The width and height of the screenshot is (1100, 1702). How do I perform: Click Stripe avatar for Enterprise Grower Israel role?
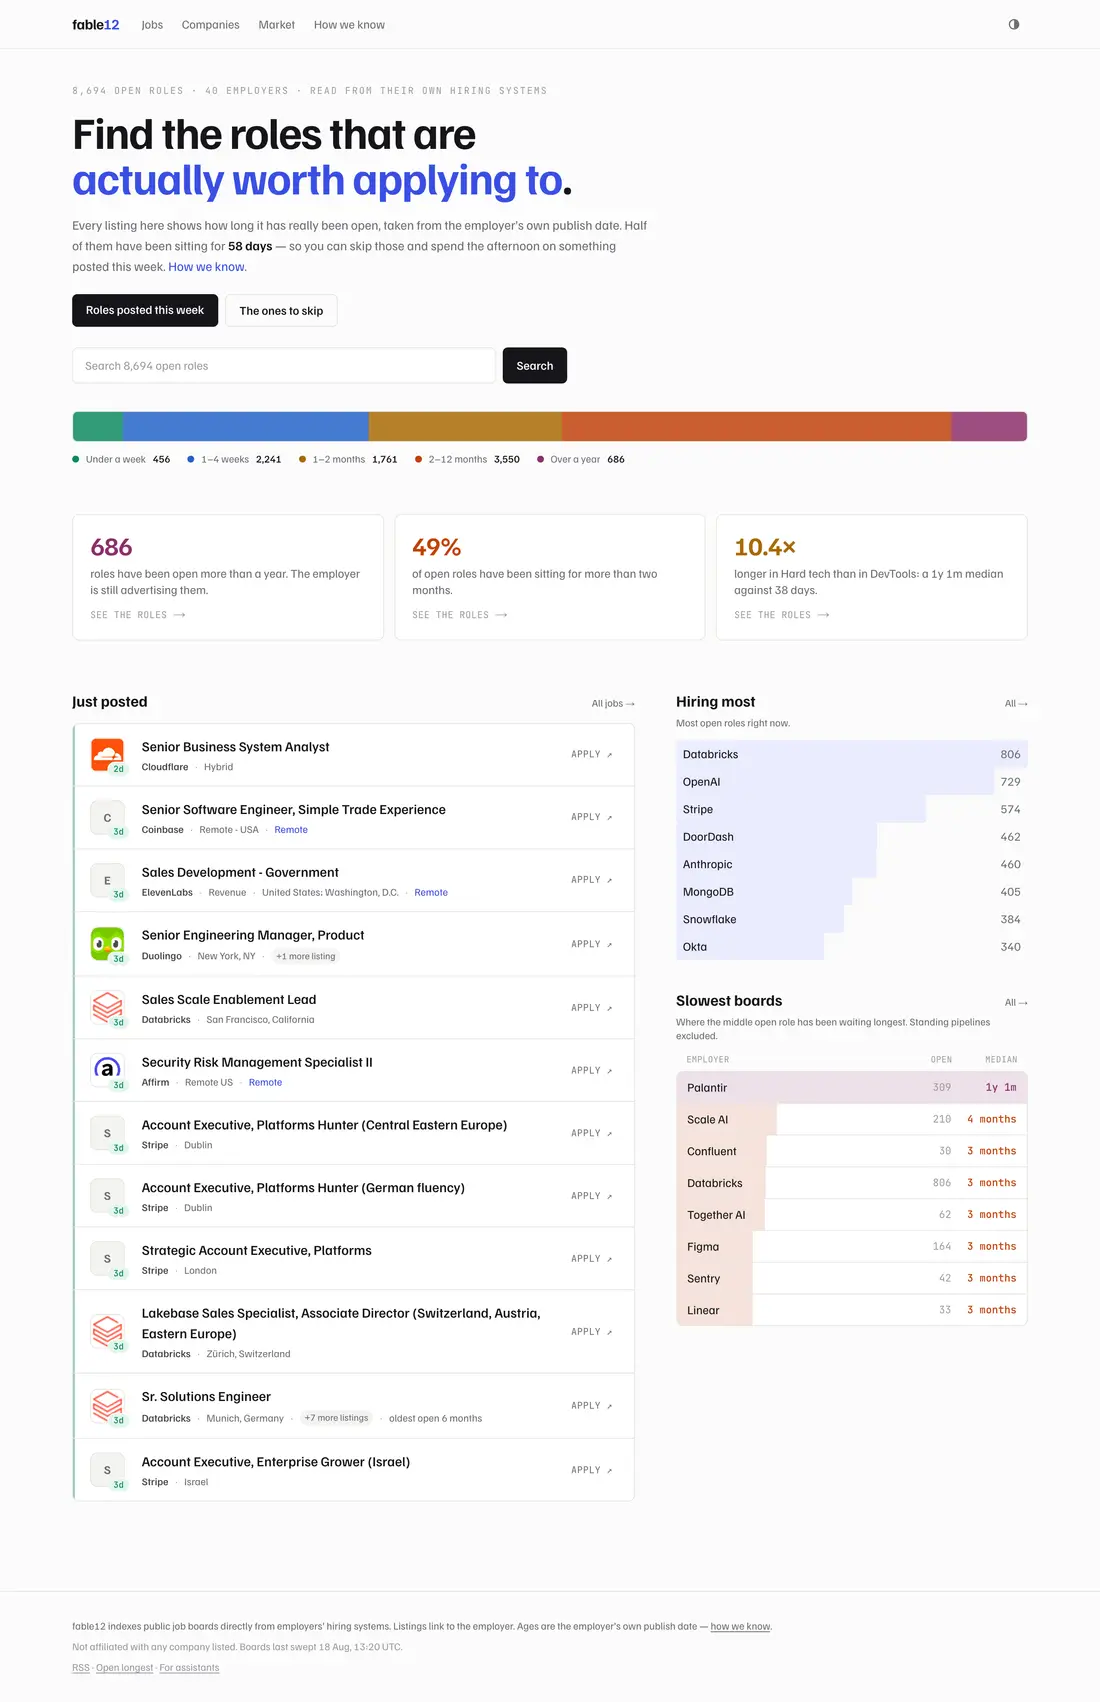(x=107, y=1470)
